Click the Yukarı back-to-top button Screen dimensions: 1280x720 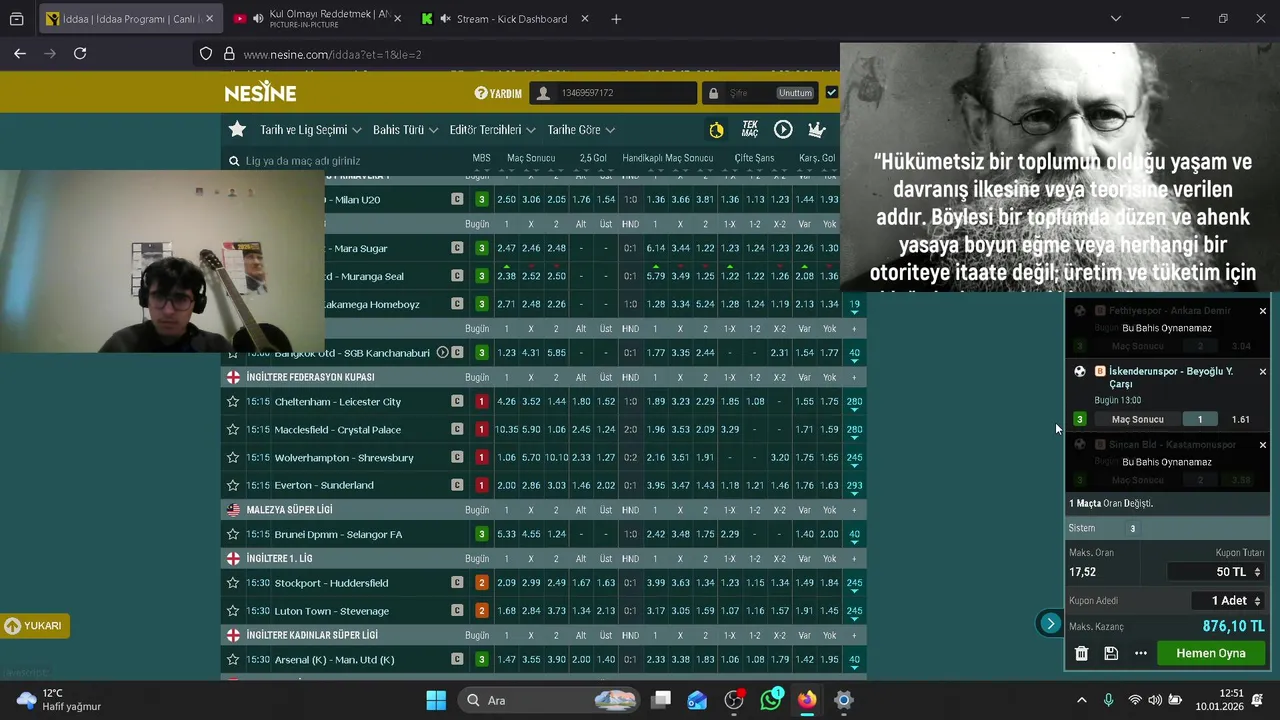[34, 626]
